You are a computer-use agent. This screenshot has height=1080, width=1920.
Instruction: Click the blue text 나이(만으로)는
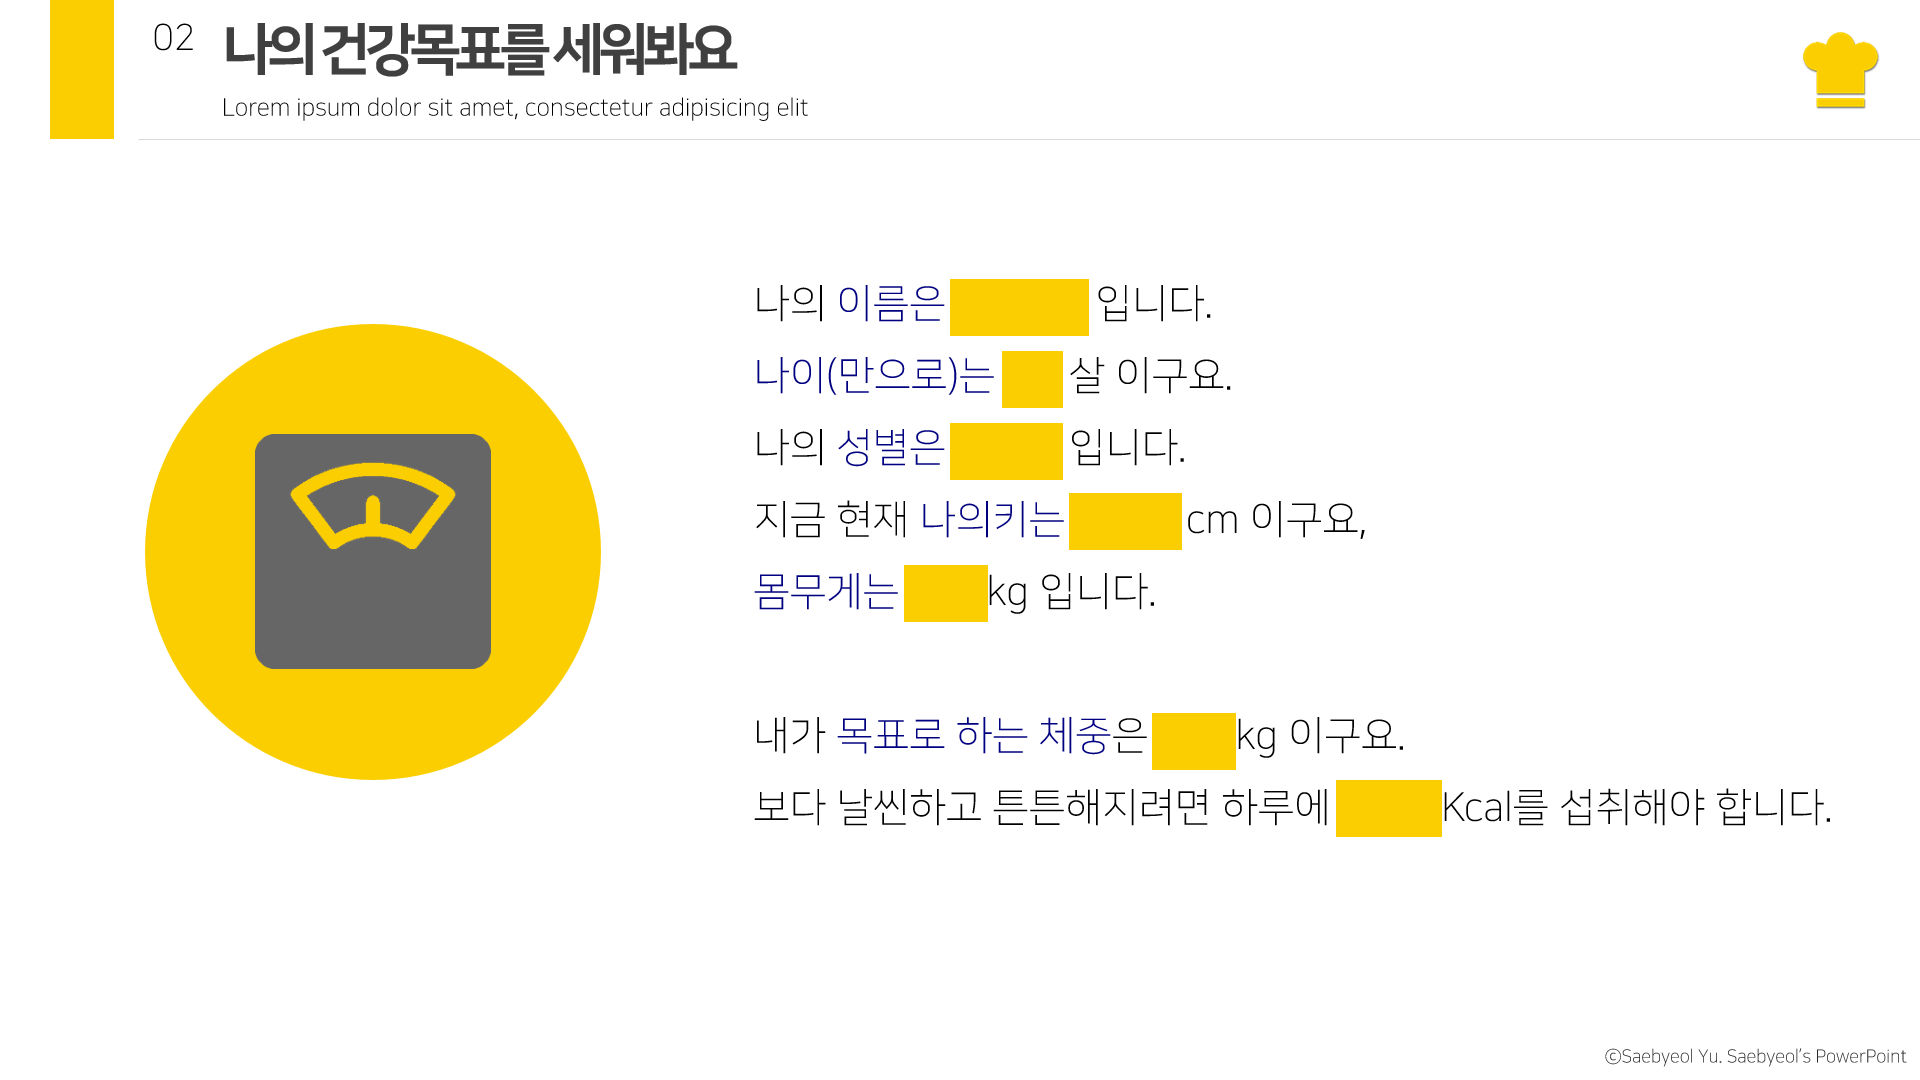[873, 375]
